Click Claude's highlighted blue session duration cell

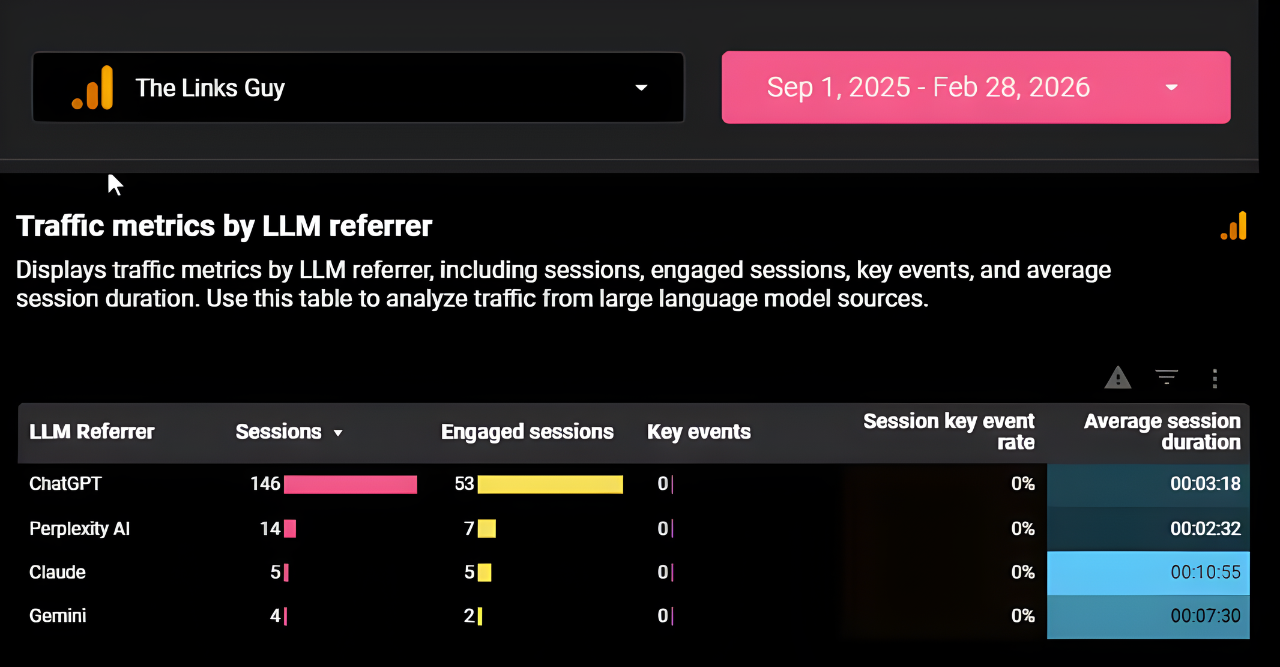click(1148, 572)
